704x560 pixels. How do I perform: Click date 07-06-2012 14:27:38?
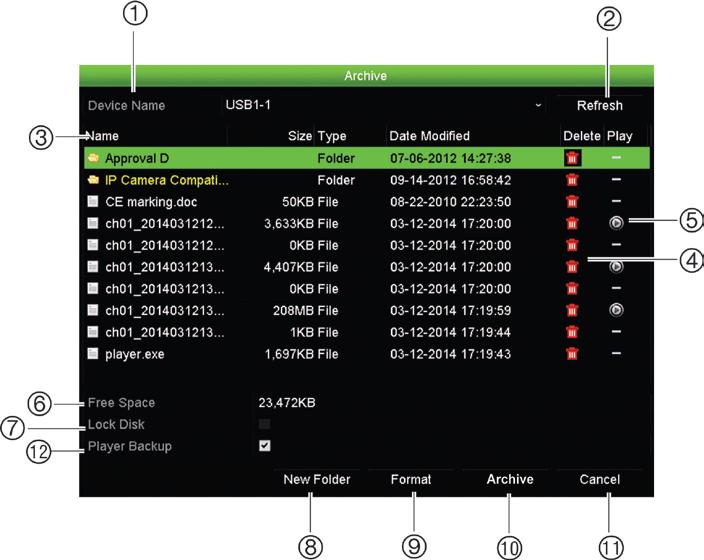tap(450, 158)
